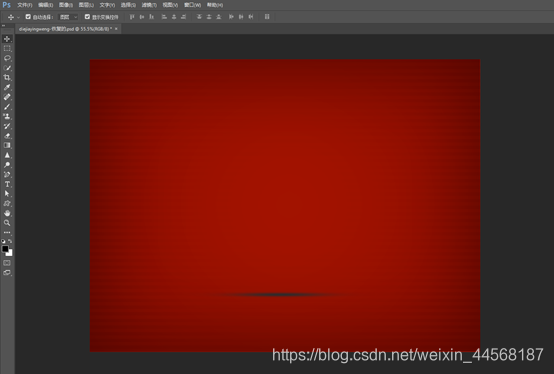Select the Clone Stamp tool
The image size is (554, 374).
pyautogui.click(x=7, y=116)
